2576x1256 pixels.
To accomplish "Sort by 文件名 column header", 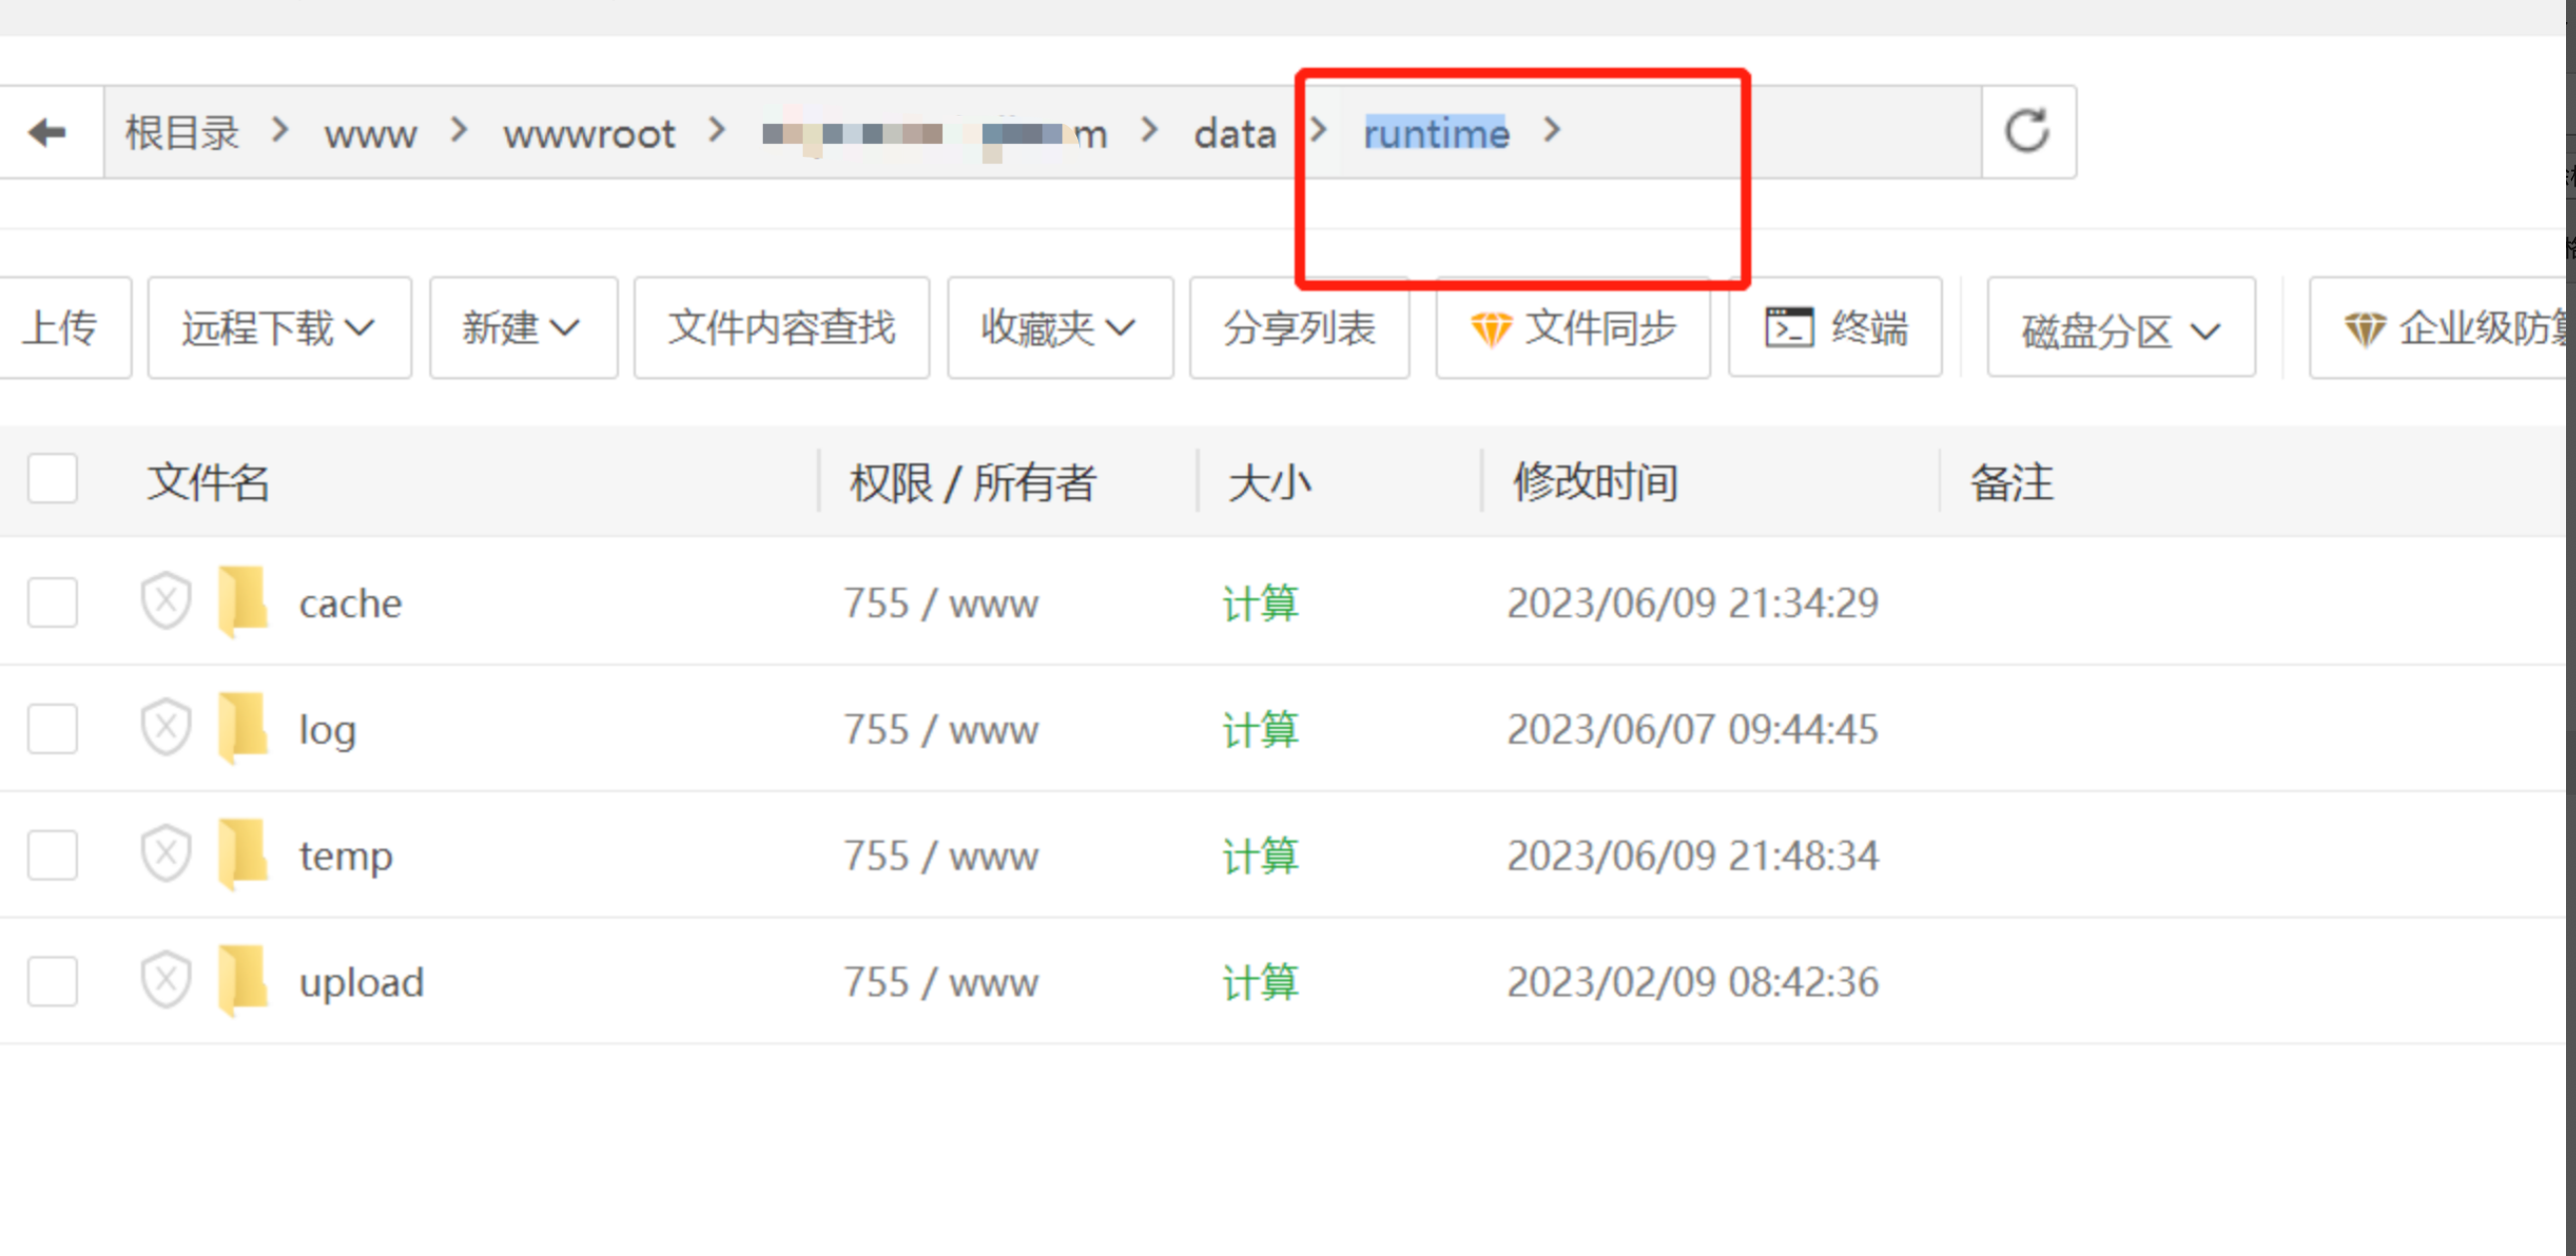I will point(208,482).
